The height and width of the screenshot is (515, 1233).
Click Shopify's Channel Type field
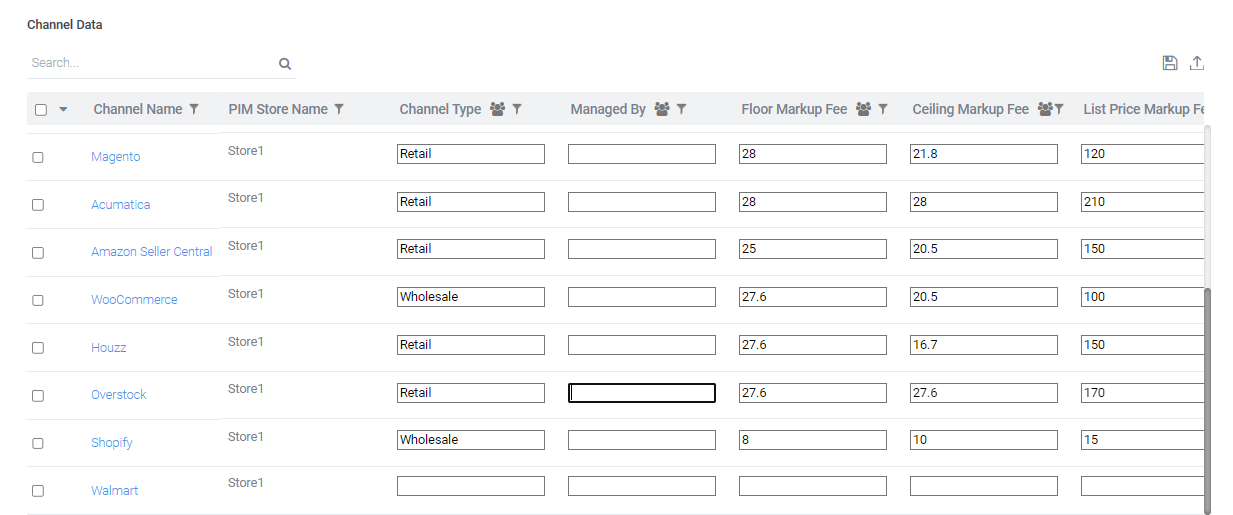(470, 440)
